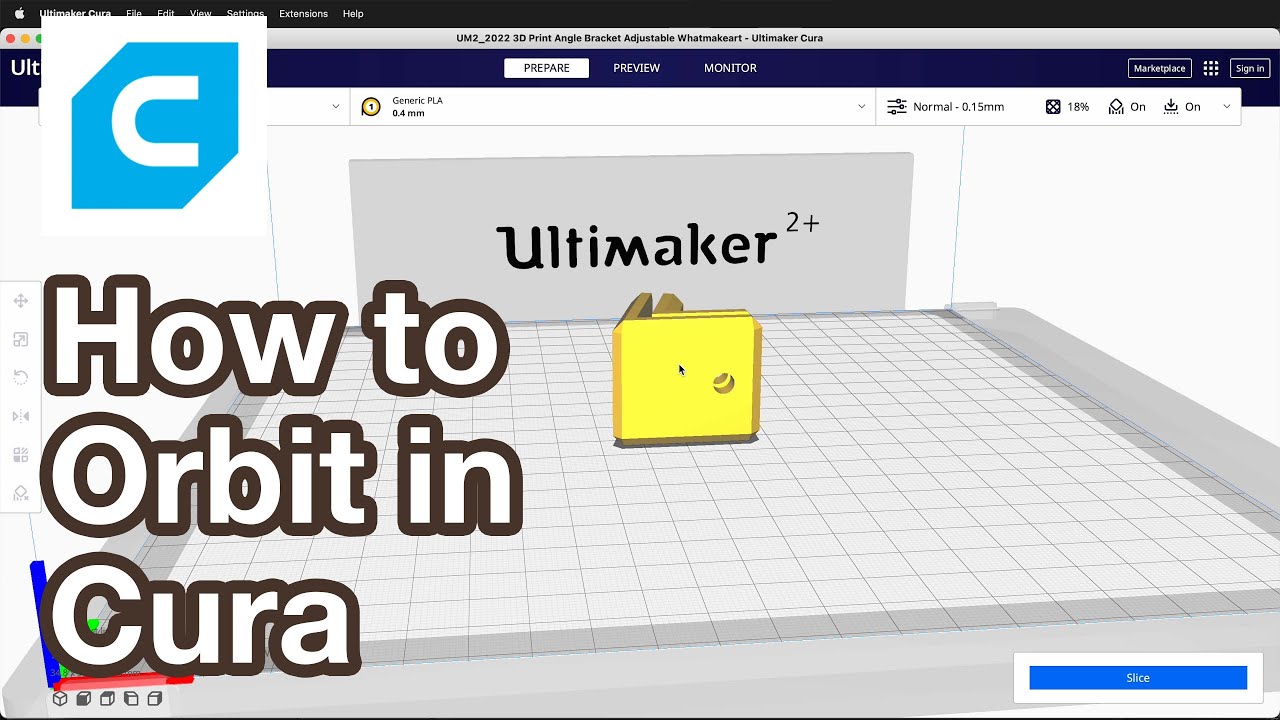The image size is (1280, 720).
Task: Click the extruder 1 material icon
Action: pos(371,107)
